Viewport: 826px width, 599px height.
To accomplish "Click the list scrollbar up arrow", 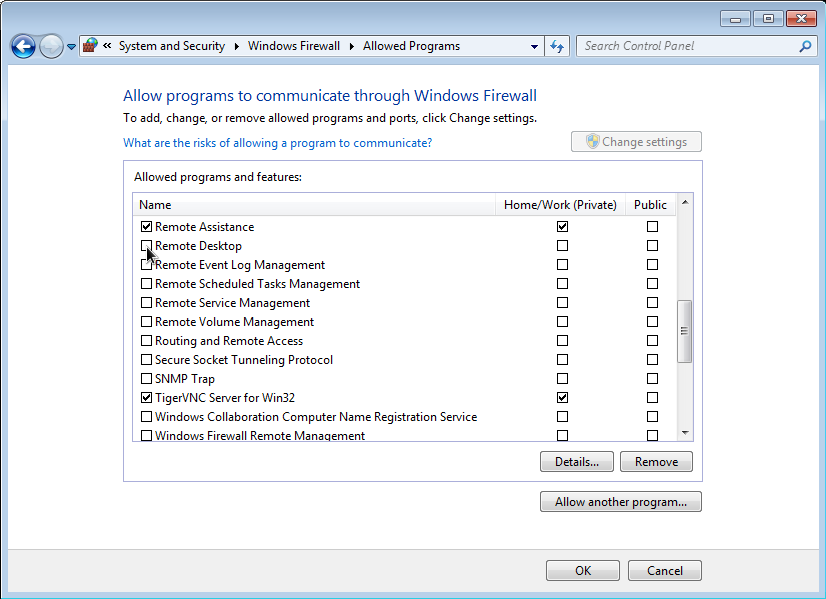I will click(x=685, y=202).
